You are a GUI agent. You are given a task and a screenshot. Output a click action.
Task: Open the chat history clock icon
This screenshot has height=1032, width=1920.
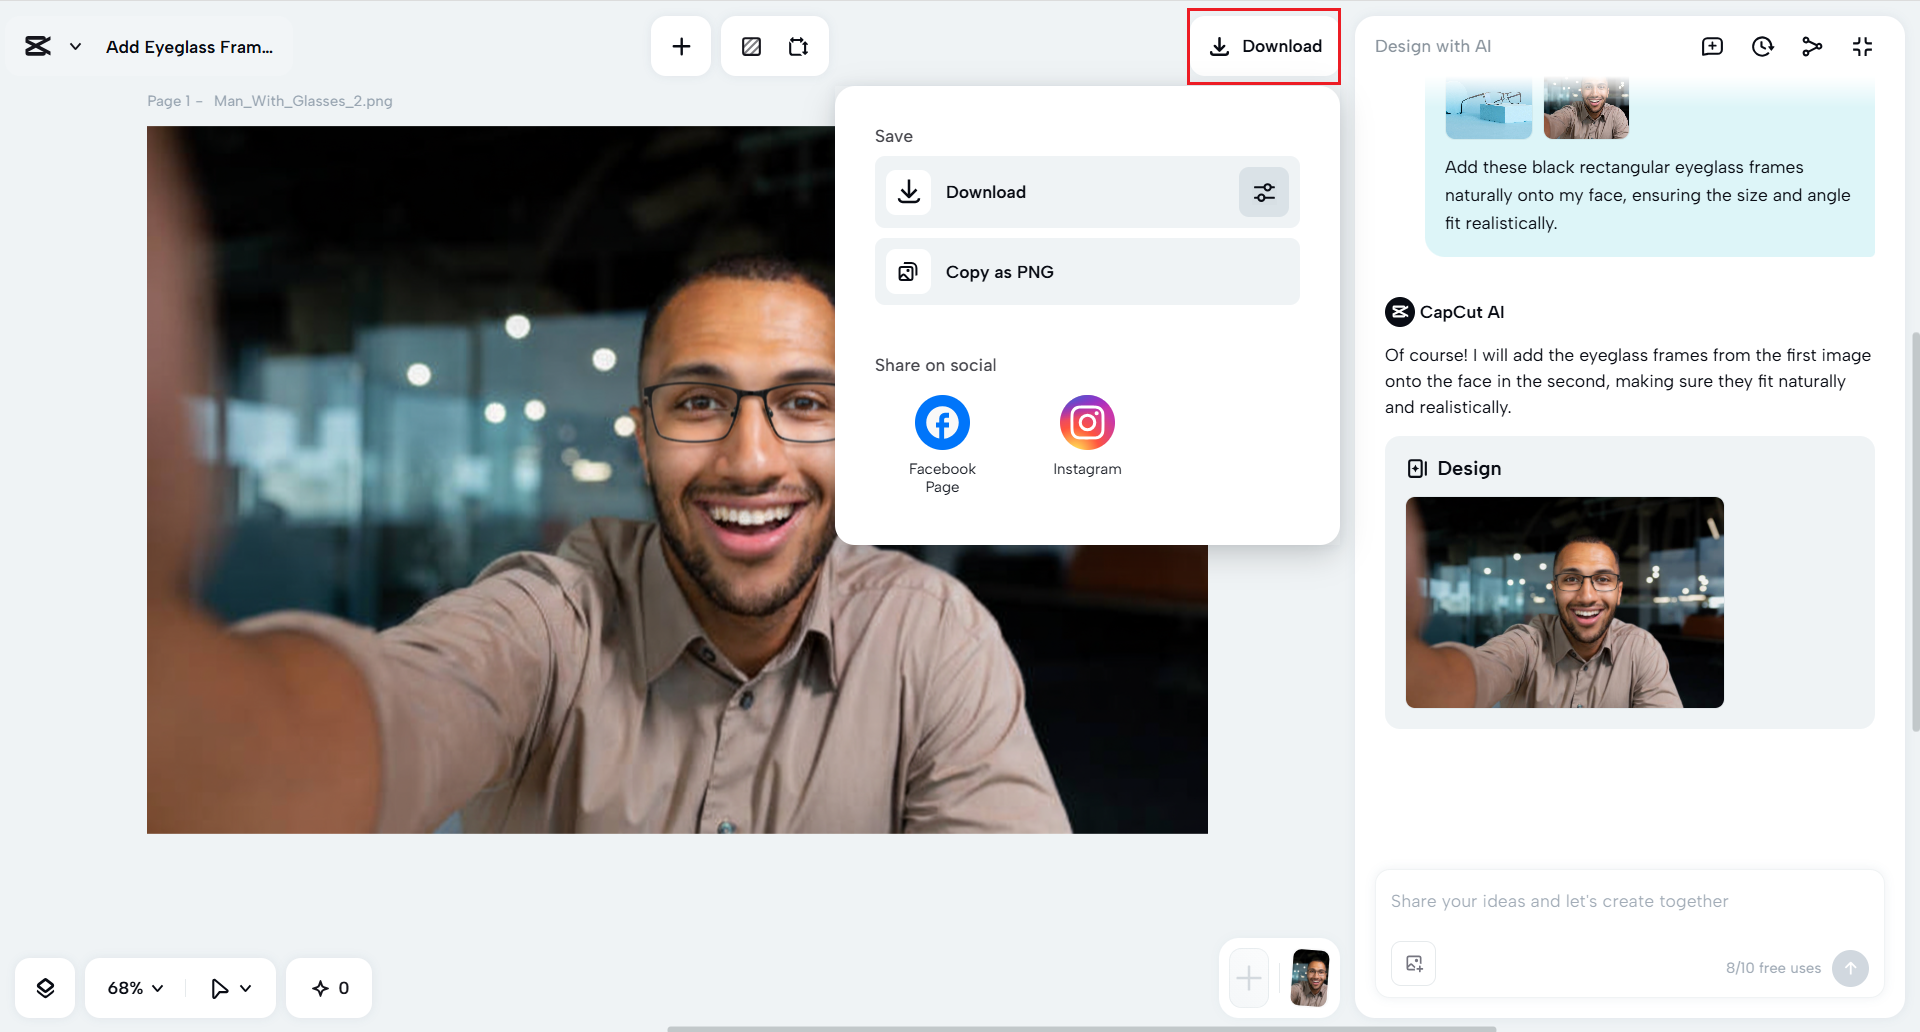coord(1762,46)
